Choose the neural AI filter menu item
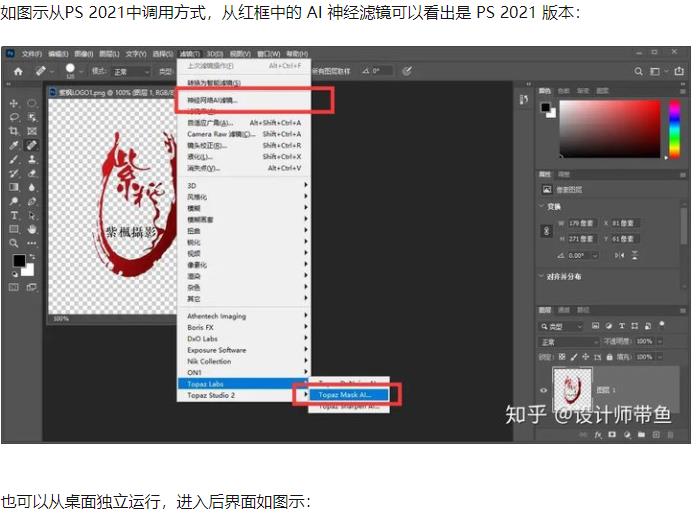The width and height of the screenshot is (699, 515). click(244, 100)
